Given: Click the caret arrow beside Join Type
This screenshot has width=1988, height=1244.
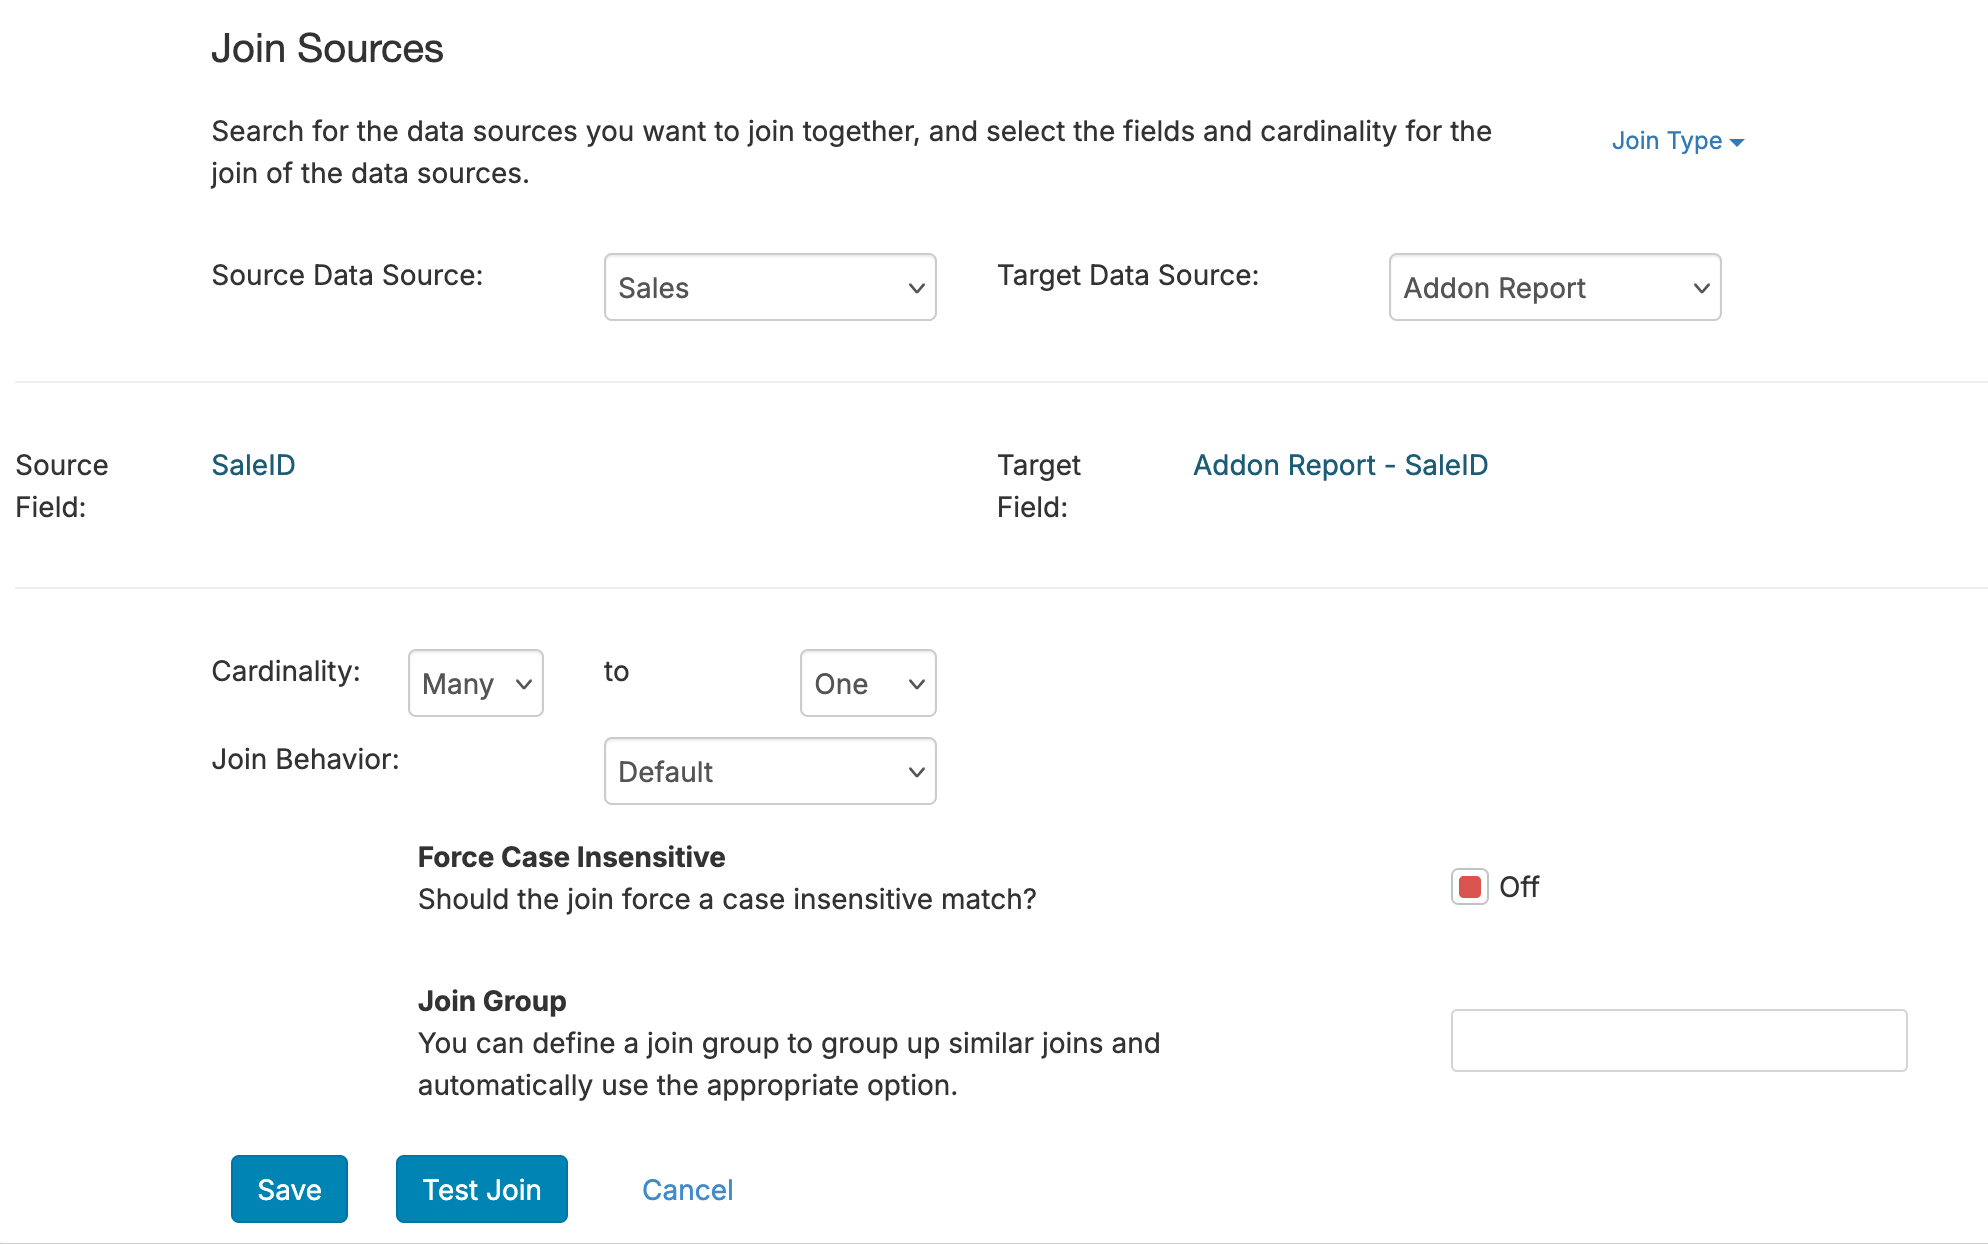Looking at the screenshot, I should 1737,143.
